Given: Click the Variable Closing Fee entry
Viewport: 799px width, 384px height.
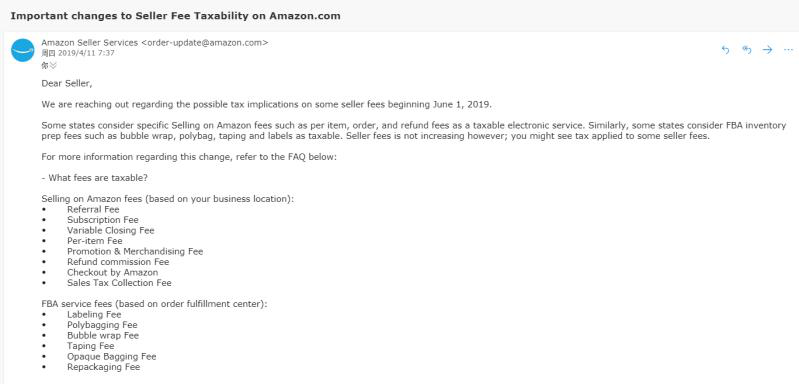Looking at the screenshot, I should (111, 230).
